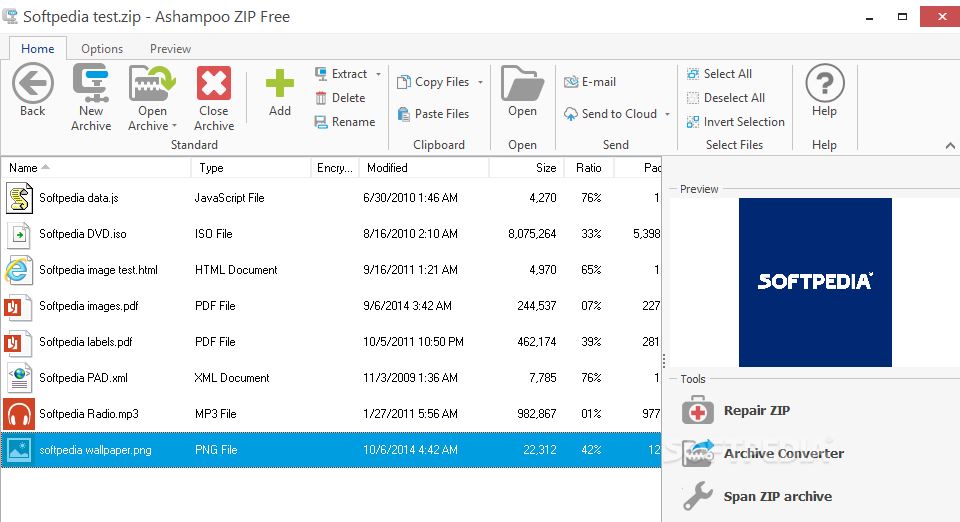Collapse the ribbon with the chevron
This screenshot has width=960, height=522.
tap(950, 146)
